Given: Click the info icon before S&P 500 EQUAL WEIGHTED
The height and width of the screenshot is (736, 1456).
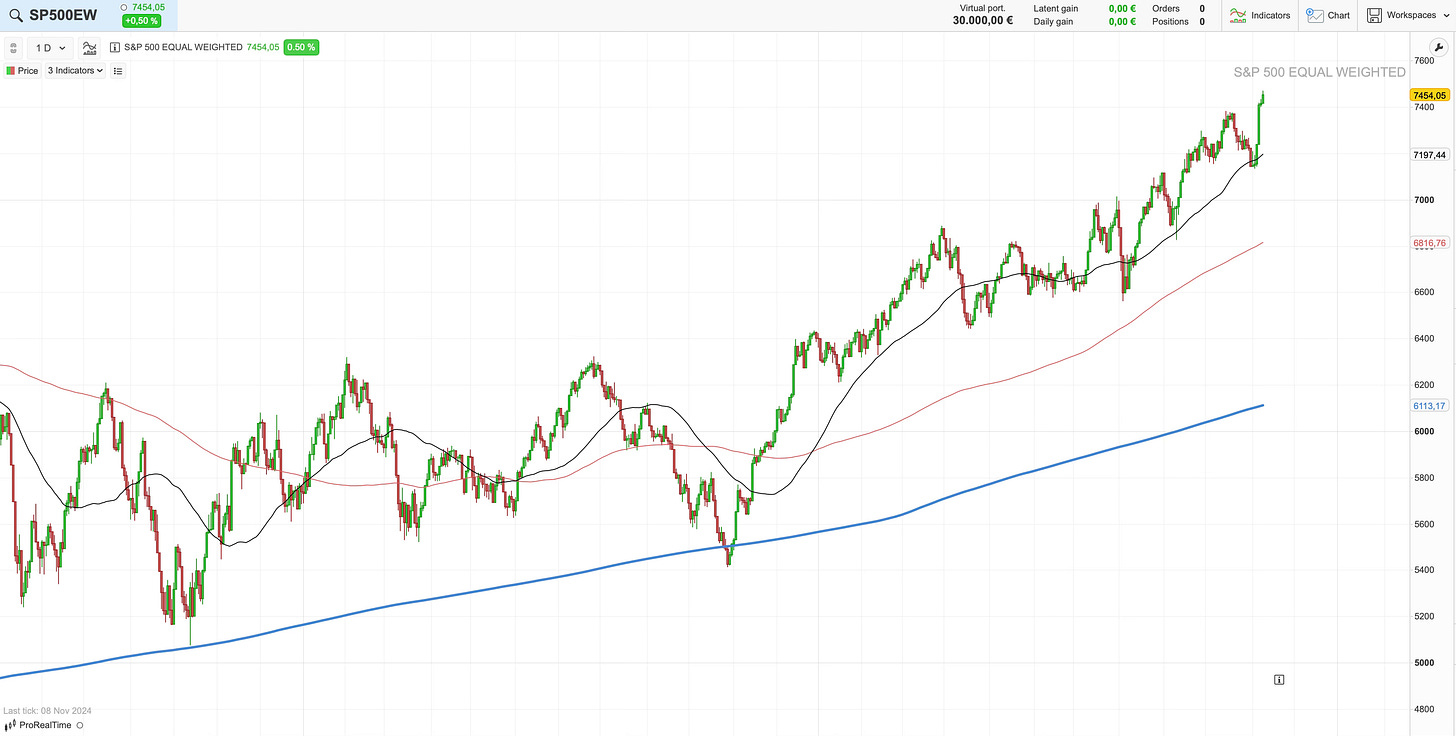Looking at the screenshot, I should 115,47.
